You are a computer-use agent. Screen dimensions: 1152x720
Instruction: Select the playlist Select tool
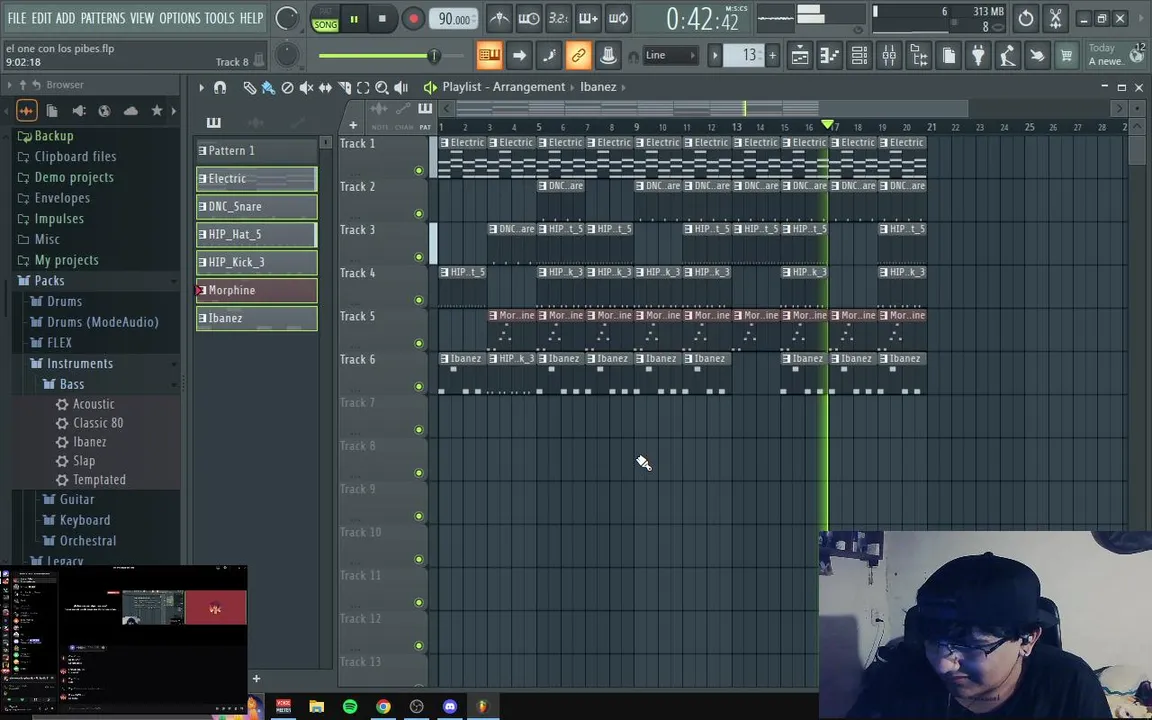(x=363, y=88)
